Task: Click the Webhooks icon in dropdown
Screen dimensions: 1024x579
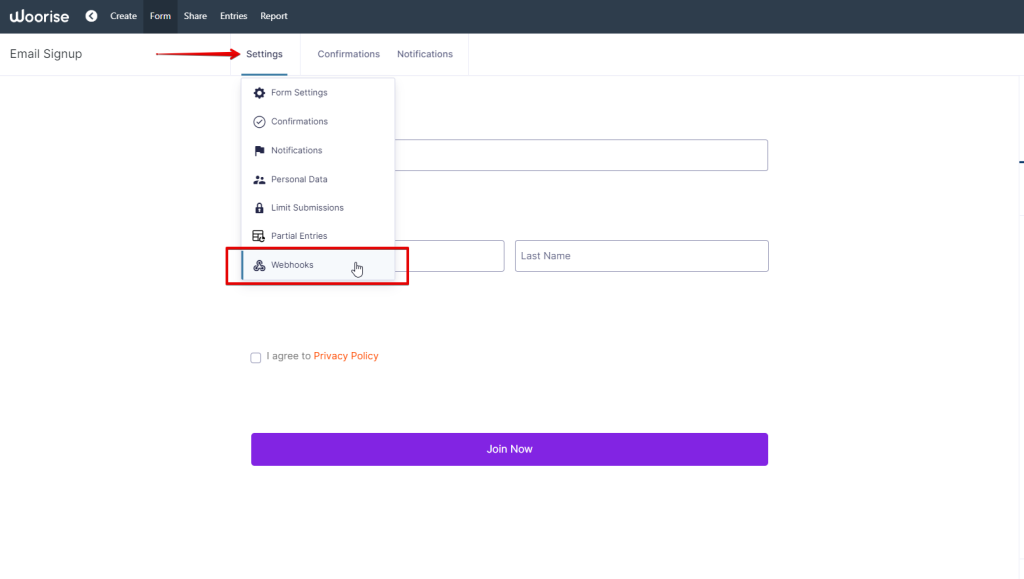Action: (259, 265)
